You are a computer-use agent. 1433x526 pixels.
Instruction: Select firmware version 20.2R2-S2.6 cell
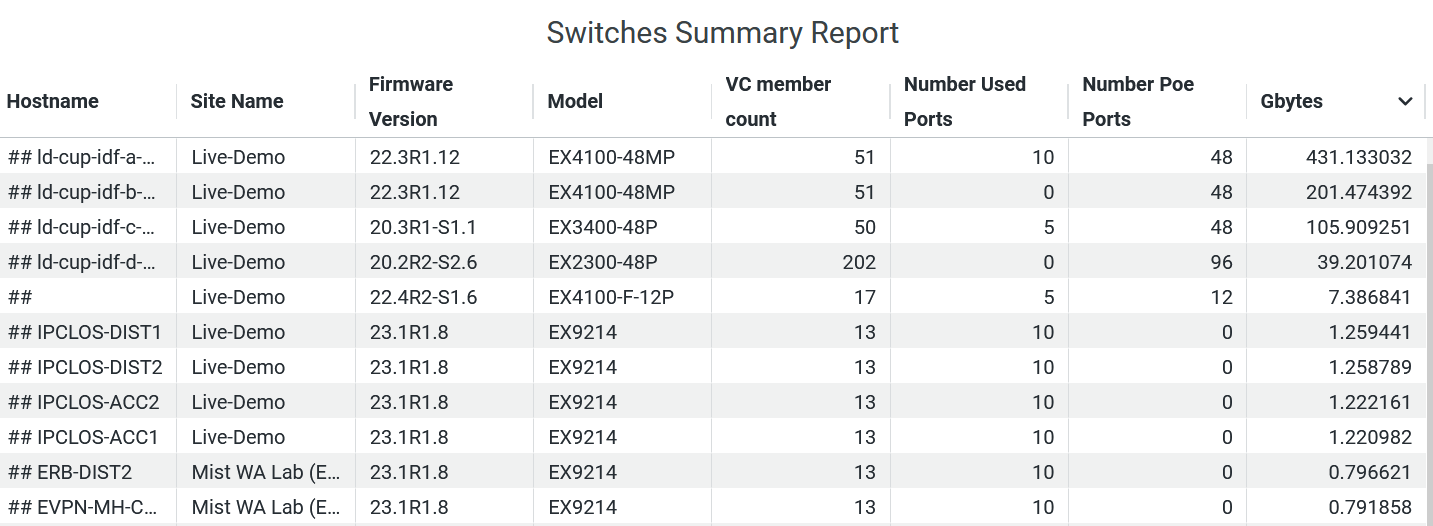coord(424,262)
